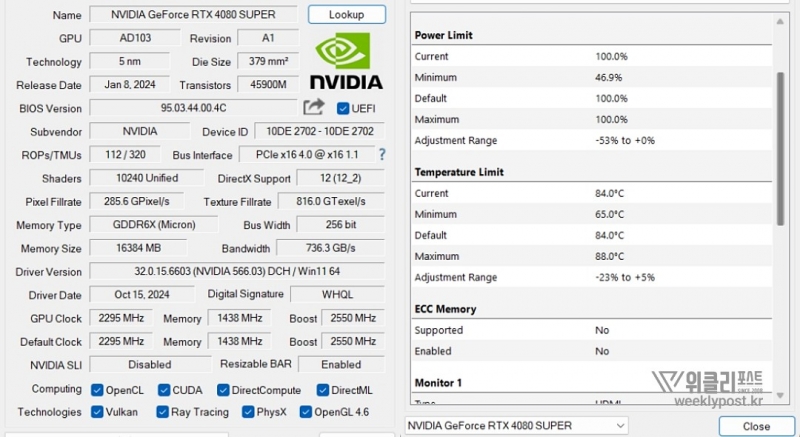This screenshot has width=800, height=437.
Task: Select Temperature Limit Minimum 65.0°C row
Action: [x=592, y=214]
